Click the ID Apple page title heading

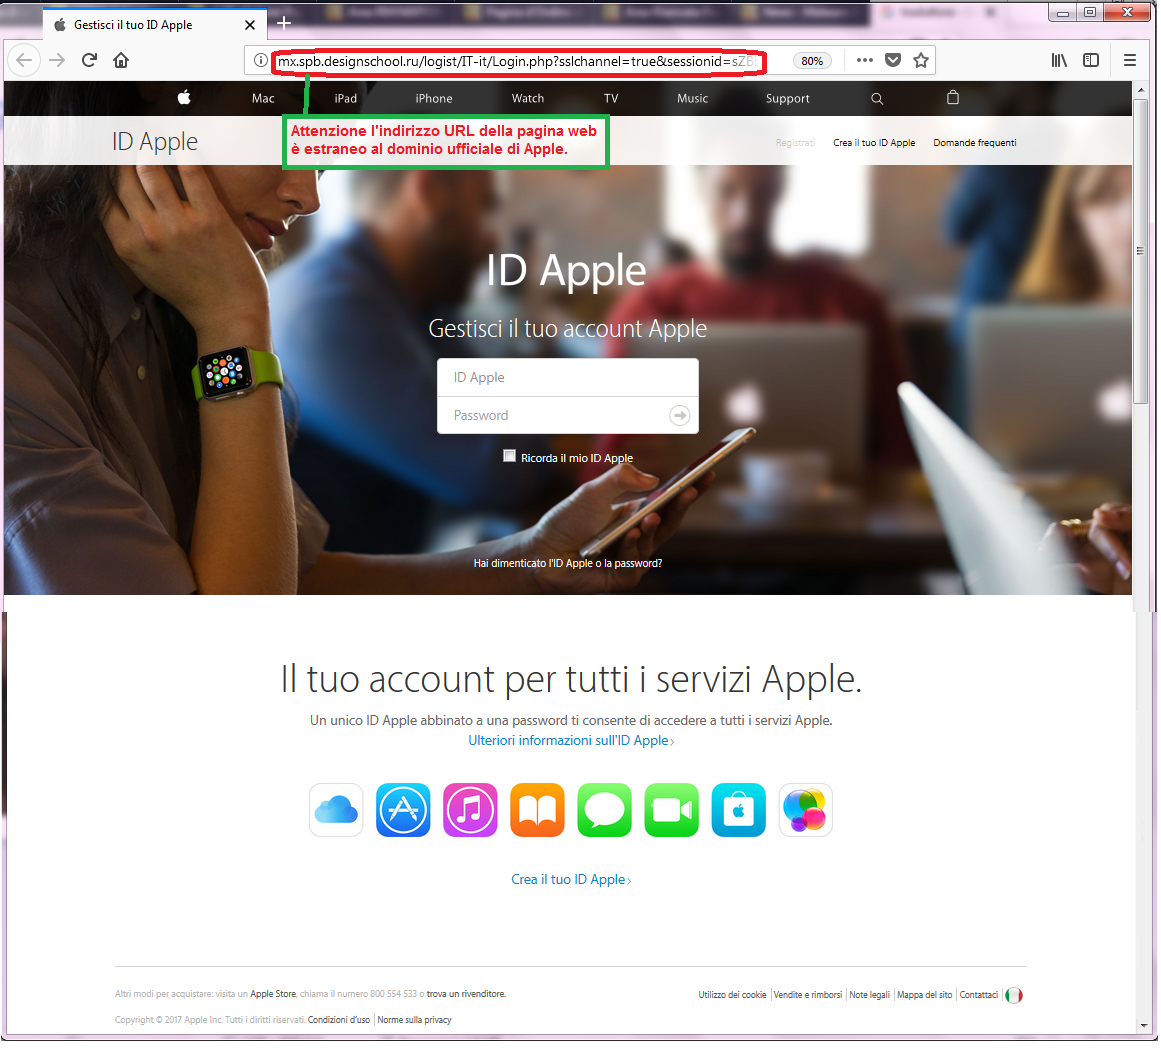point(155,142)
